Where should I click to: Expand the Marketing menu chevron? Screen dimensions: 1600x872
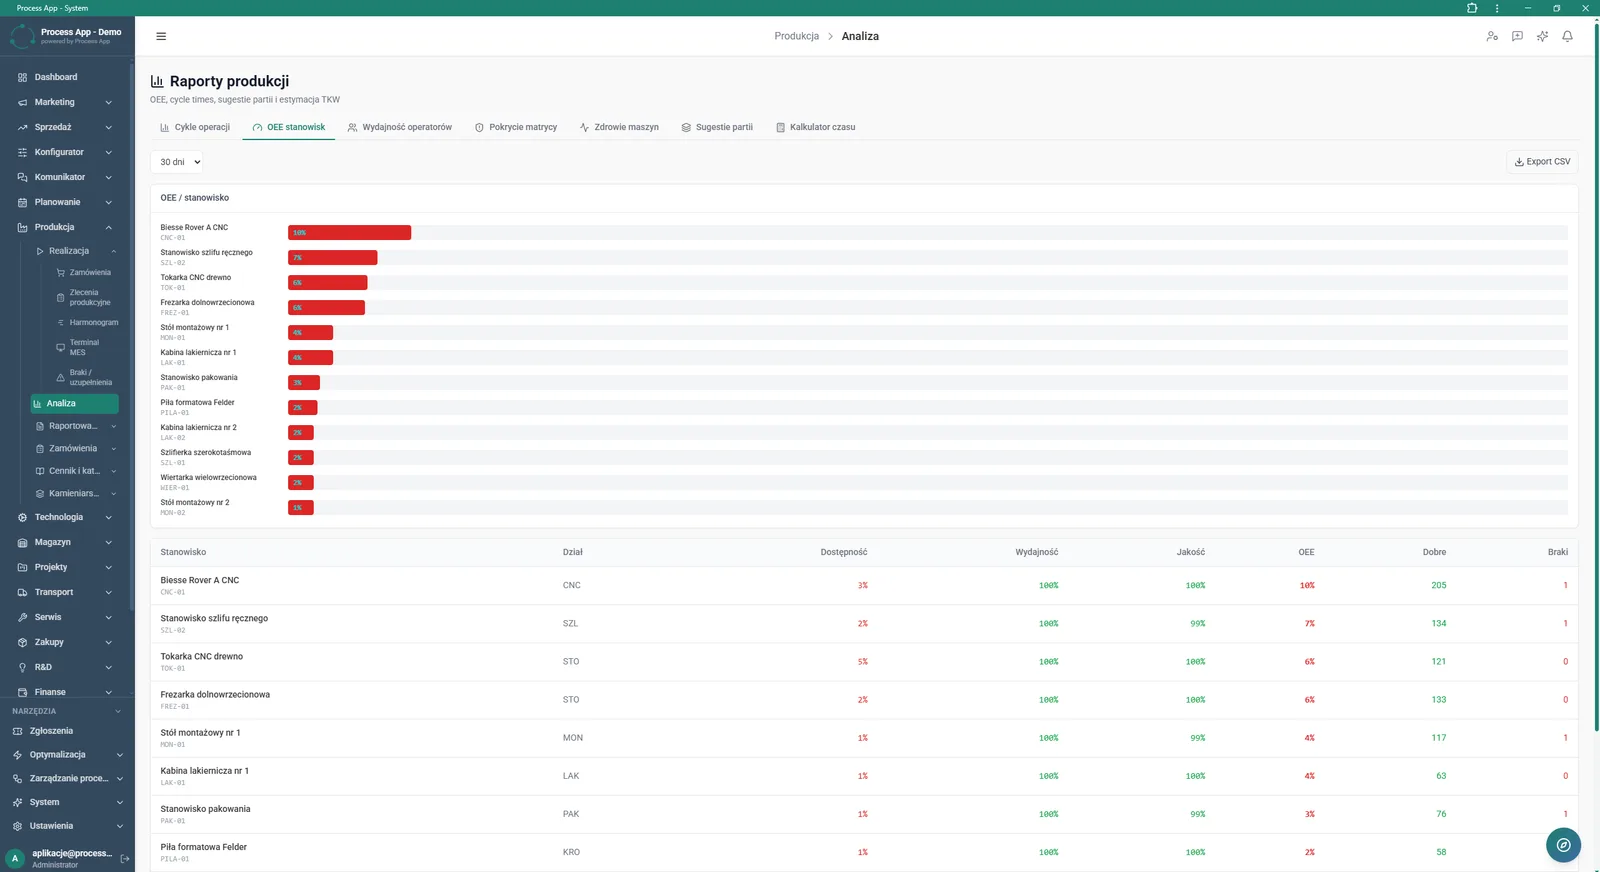108,102
